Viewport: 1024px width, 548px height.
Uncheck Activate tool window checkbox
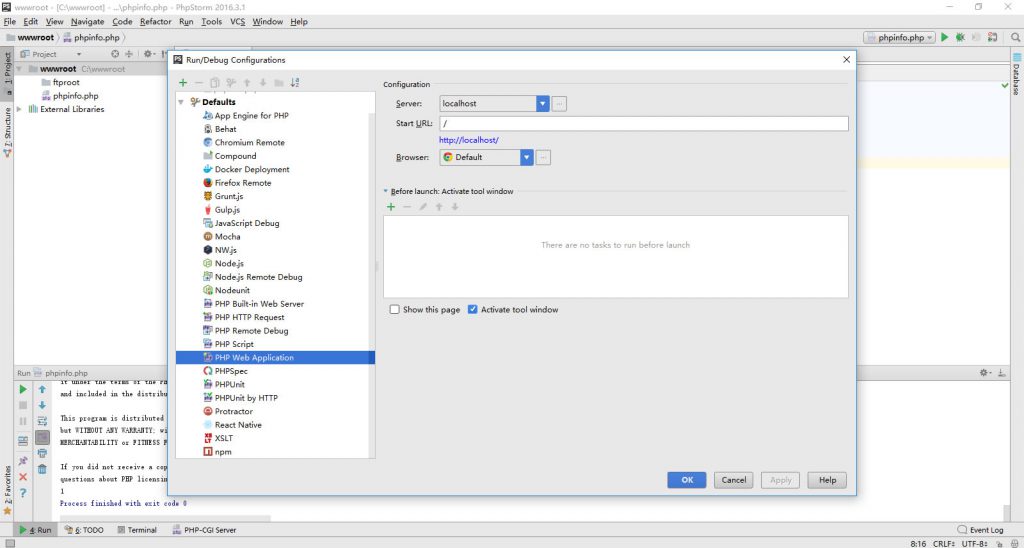[473, 310]
